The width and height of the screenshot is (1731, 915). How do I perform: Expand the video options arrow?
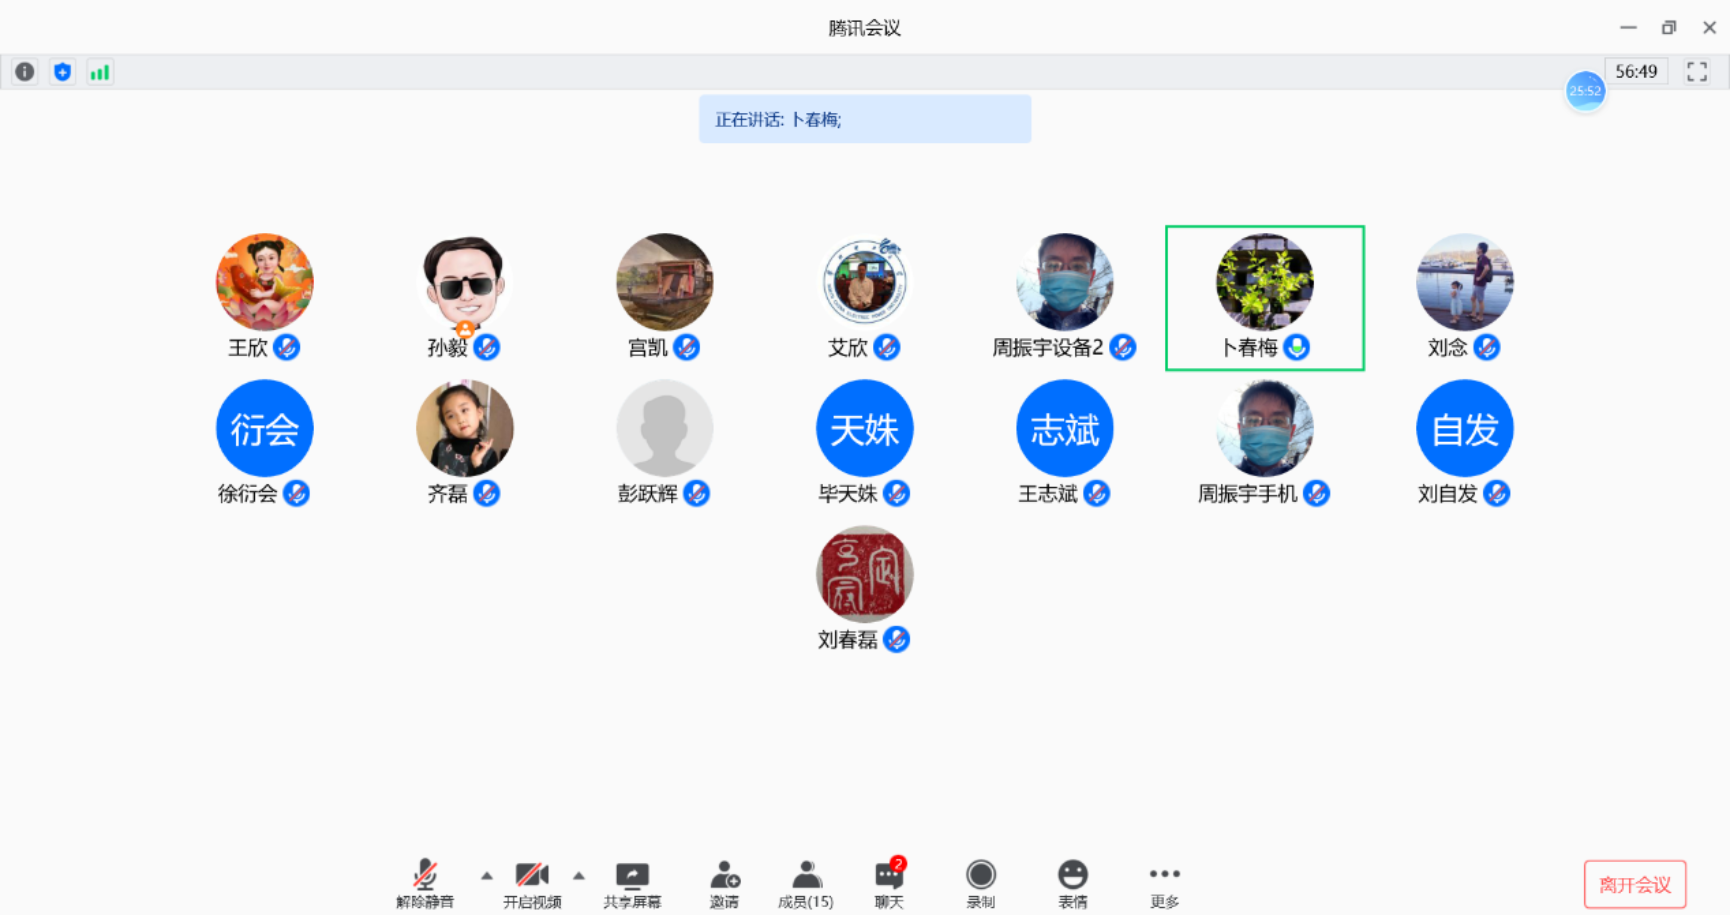coord(579,876)
